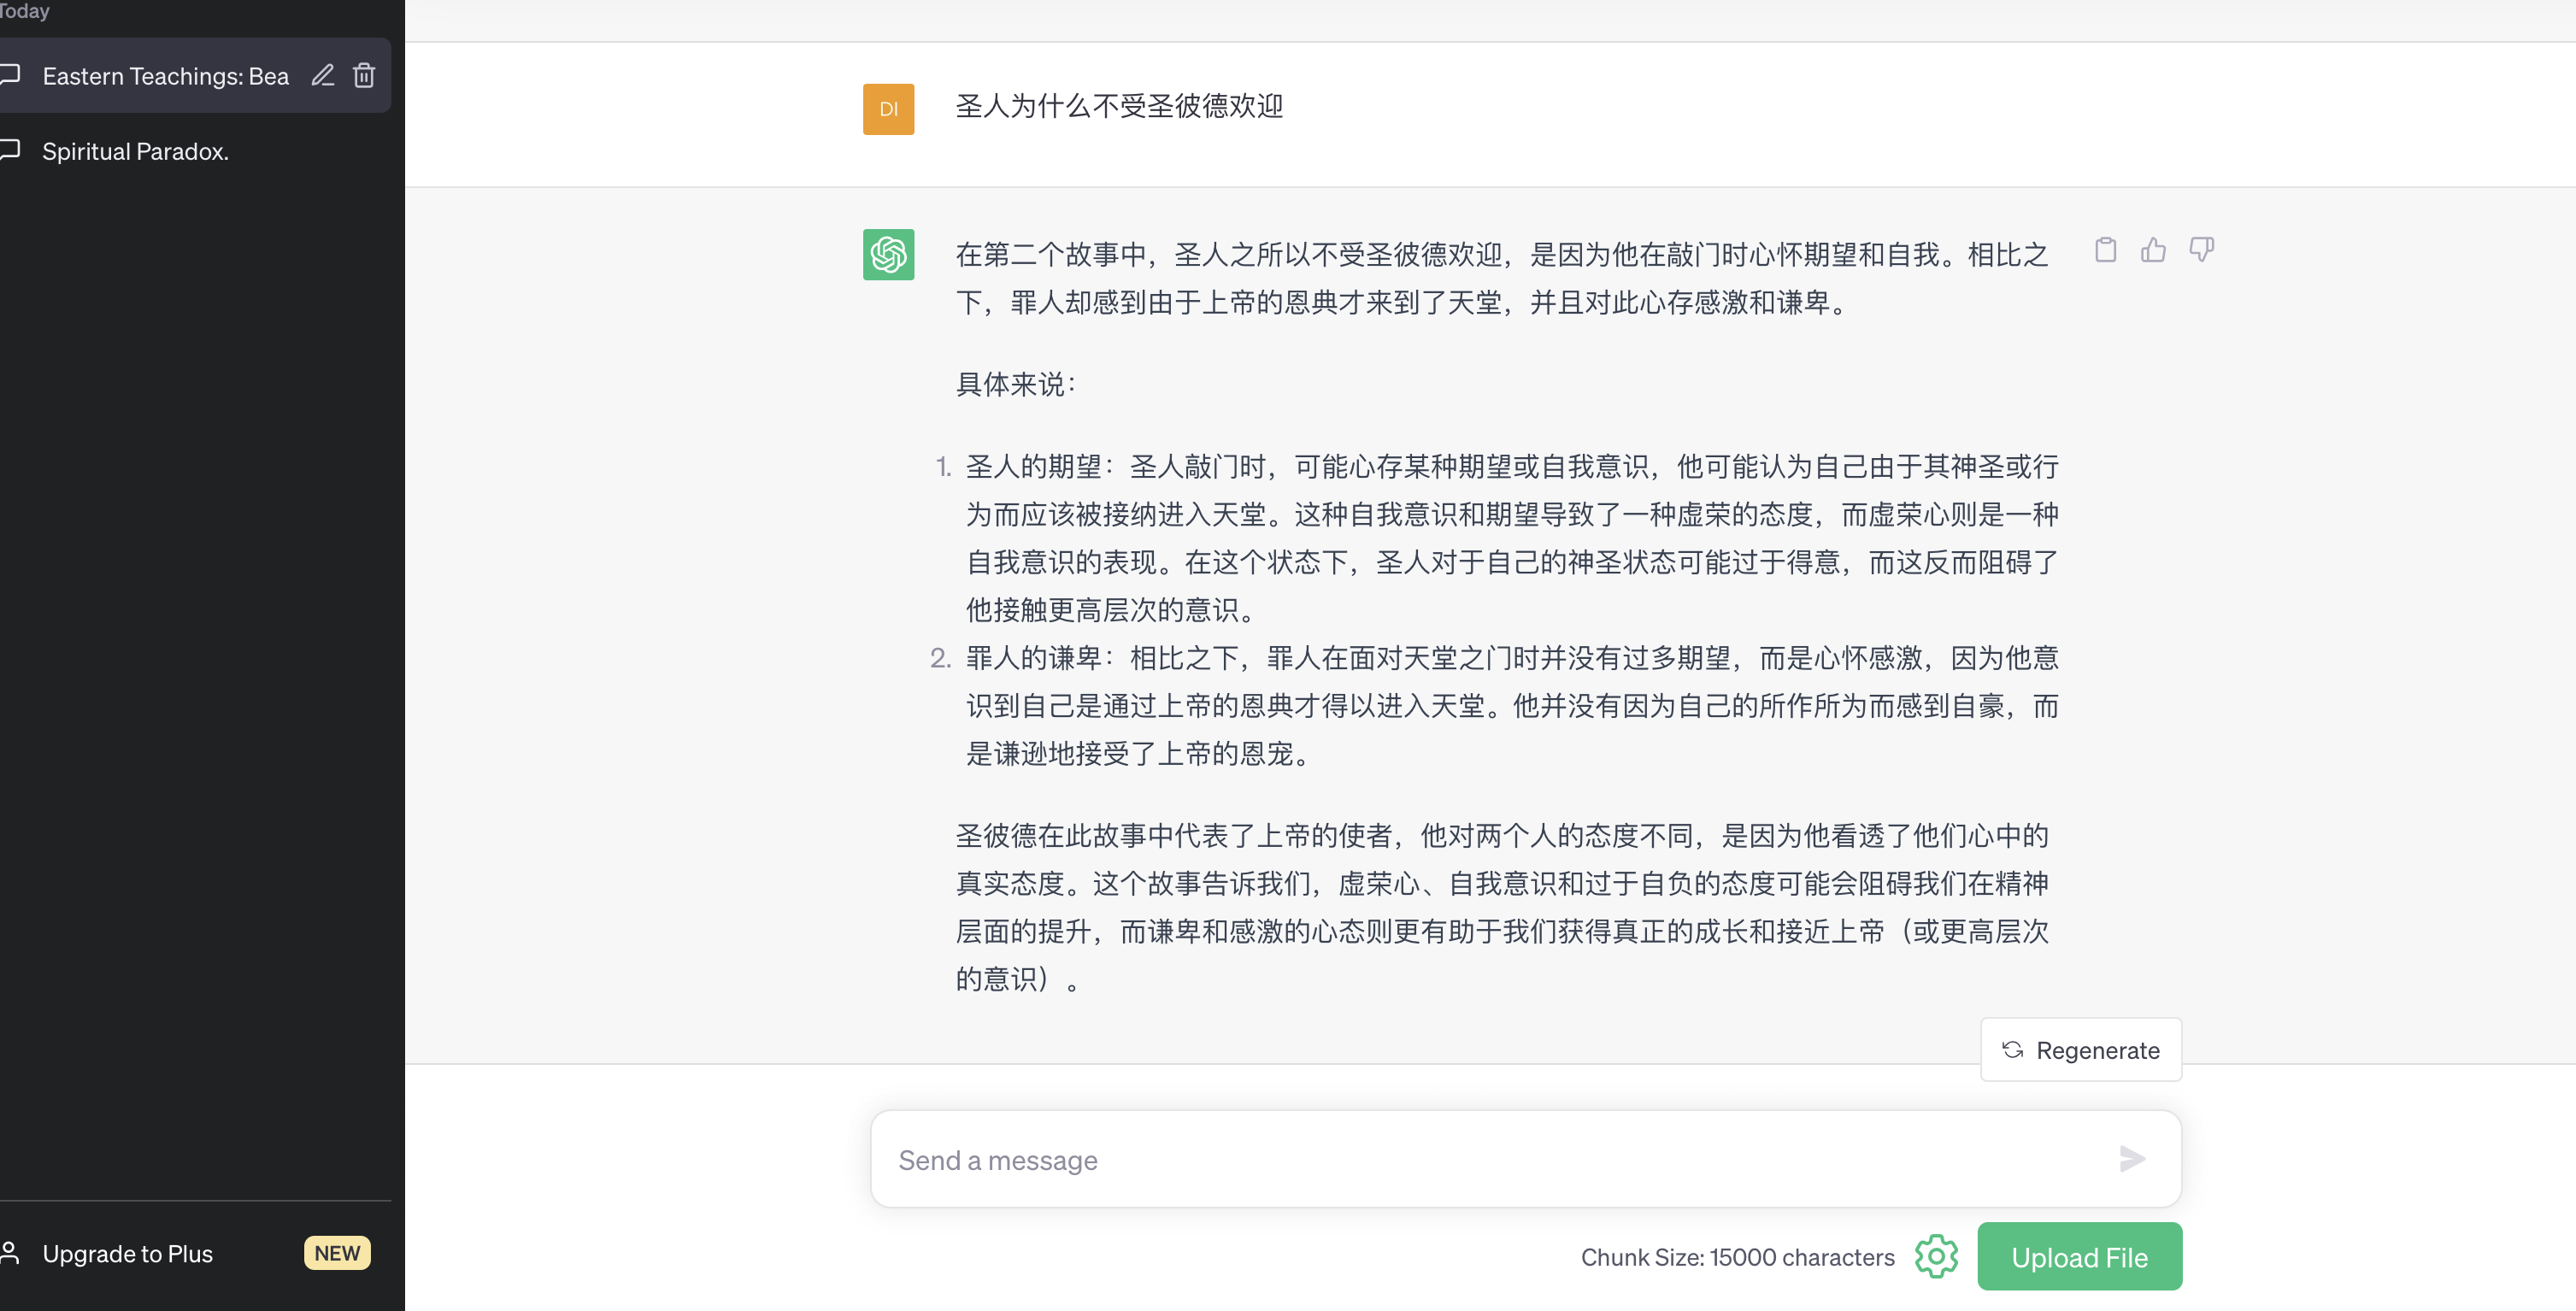Screen dimensions: 2576x1311
Task: Open the Spiritual Paradox conversation
Action: click(136, 151)
